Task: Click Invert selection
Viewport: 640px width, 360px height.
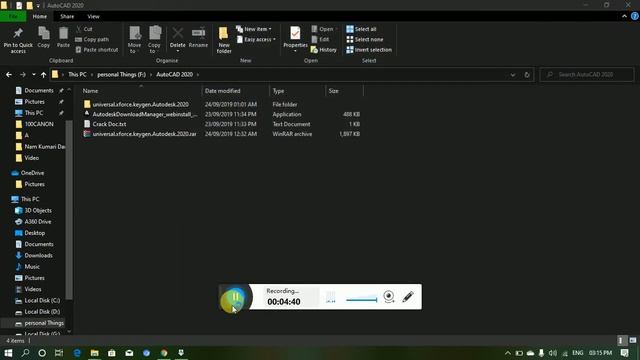Action: pos(369,49)
